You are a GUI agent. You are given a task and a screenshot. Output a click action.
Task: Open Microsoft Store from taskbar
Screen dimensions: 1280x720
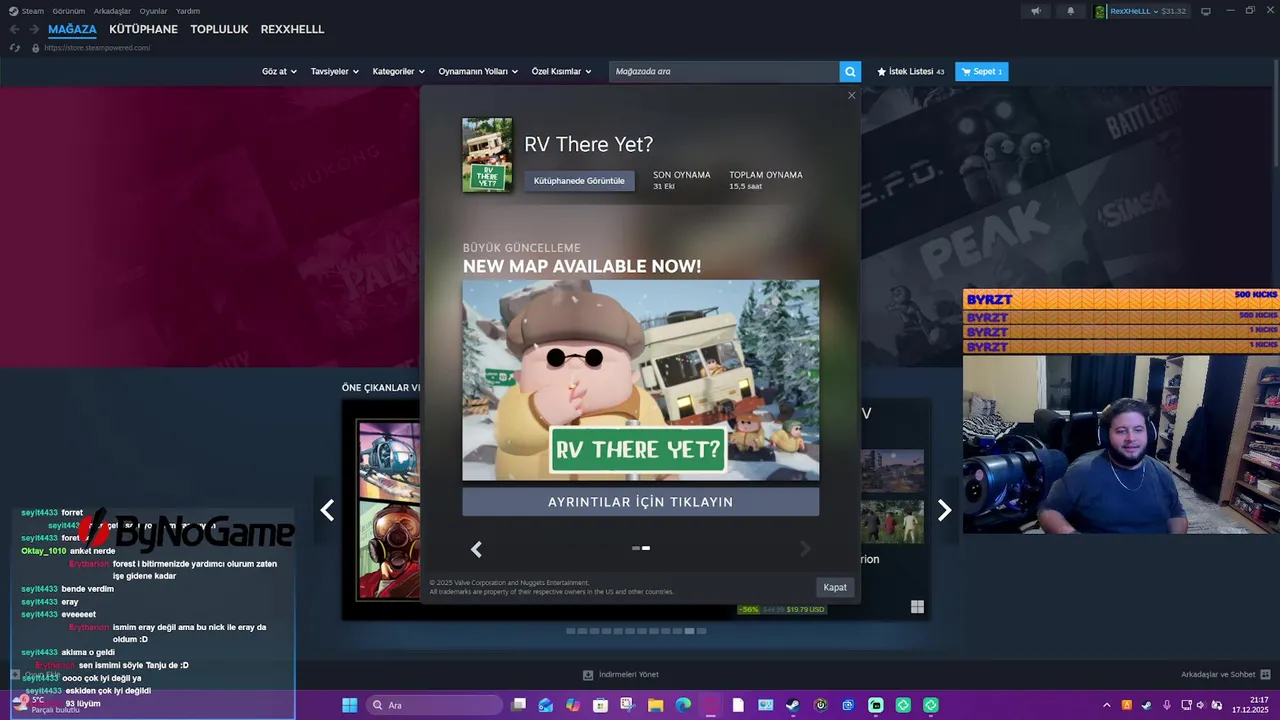pyautogui.click(x=600, y=705)
